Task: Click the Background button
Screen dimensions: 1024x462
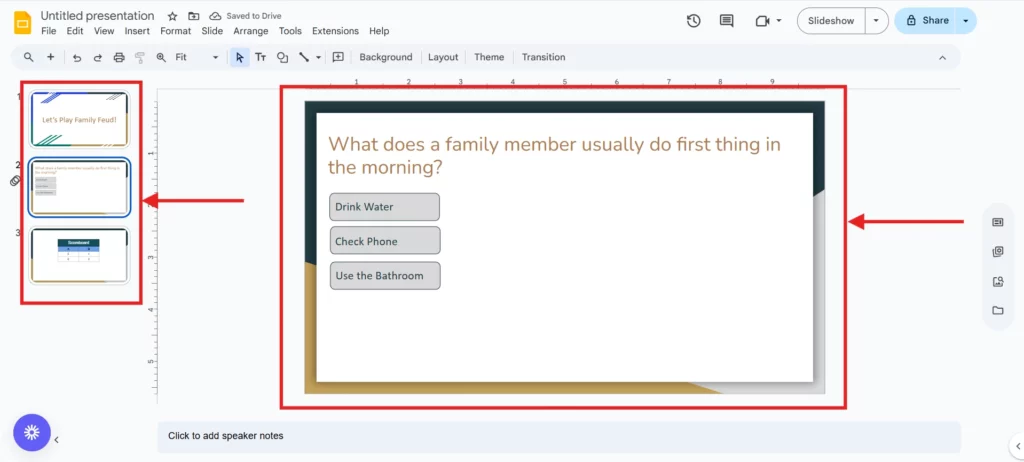Action: (x=385, y=58)
